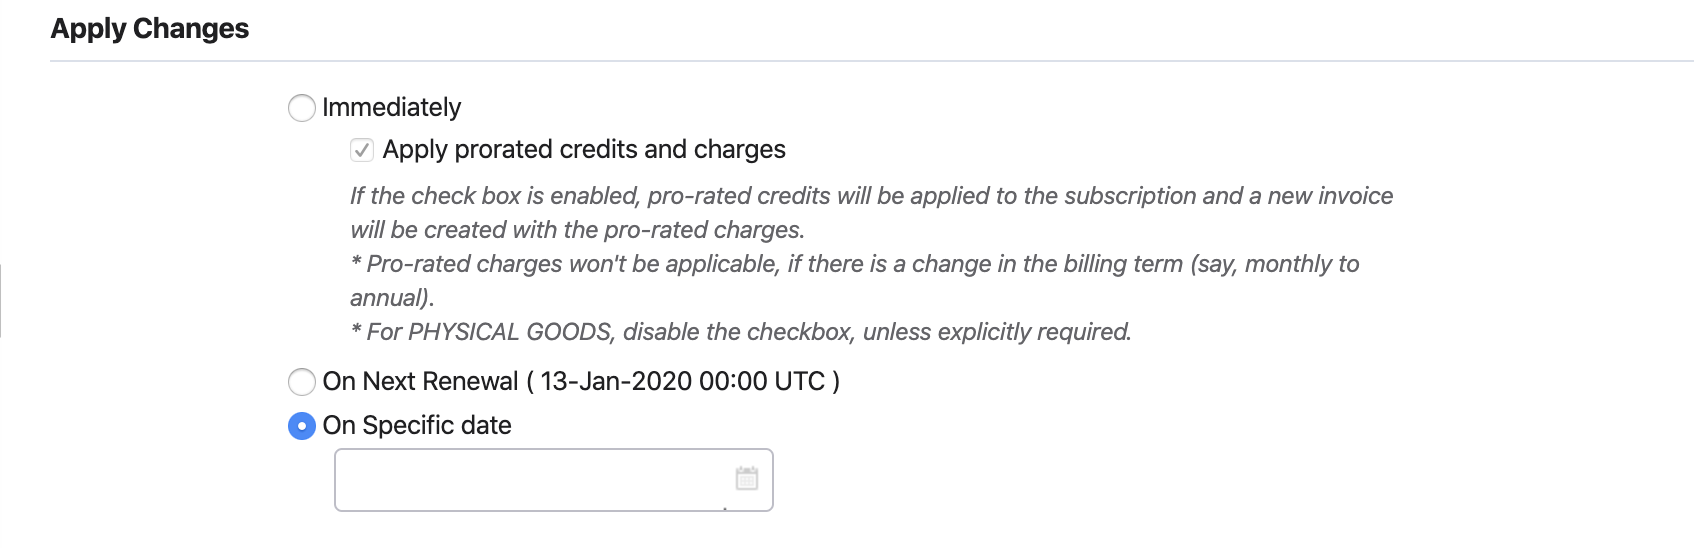The width and height of the screenshot is (1694, 548).
Task: Click the divider line below Apply Changes
Action: tap(870, 61)
